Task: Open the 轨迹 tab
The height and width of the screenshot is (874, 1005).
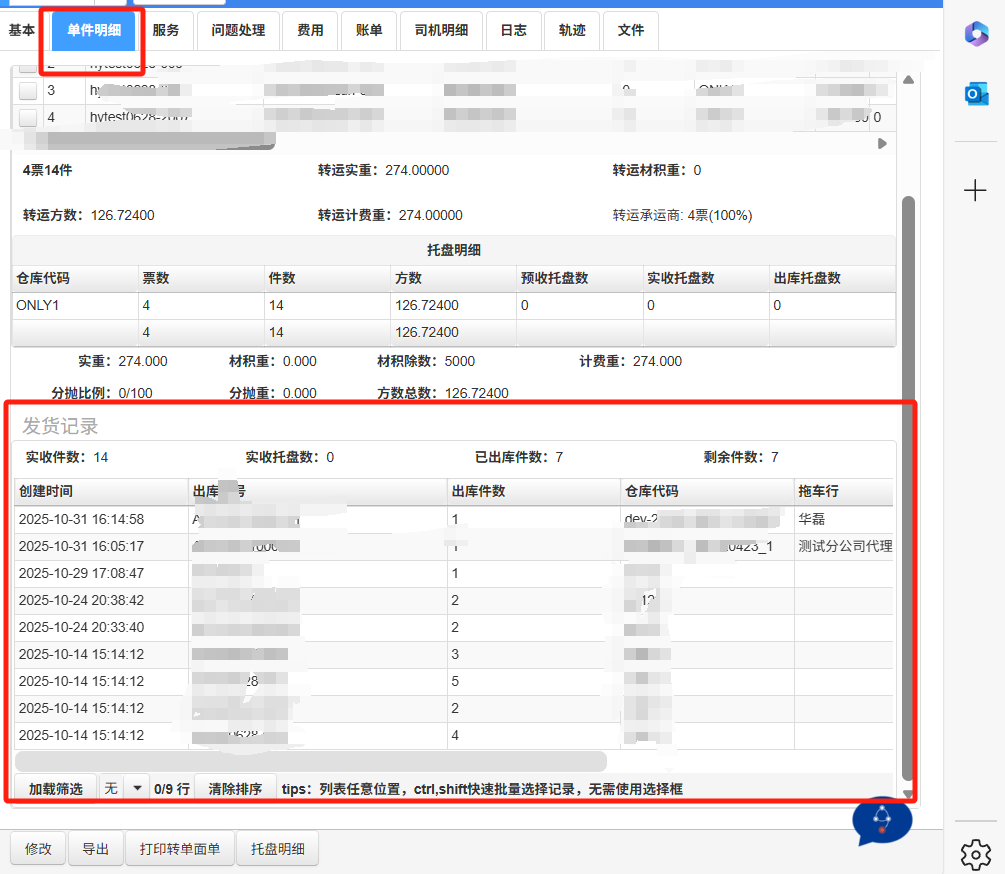Action: 572,30
